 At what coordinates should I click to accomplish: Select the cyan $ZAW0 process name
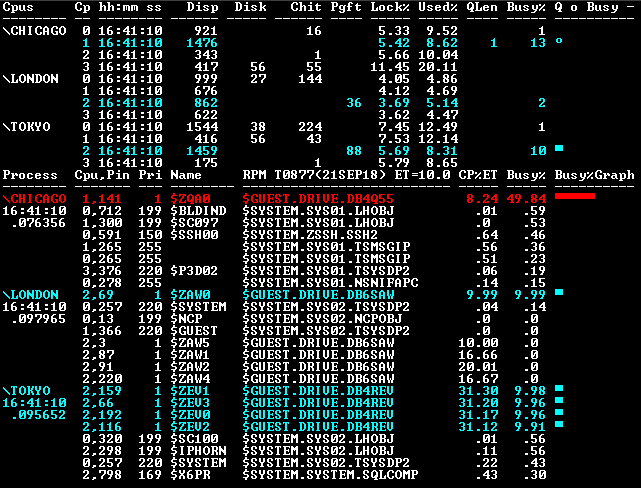191,295
